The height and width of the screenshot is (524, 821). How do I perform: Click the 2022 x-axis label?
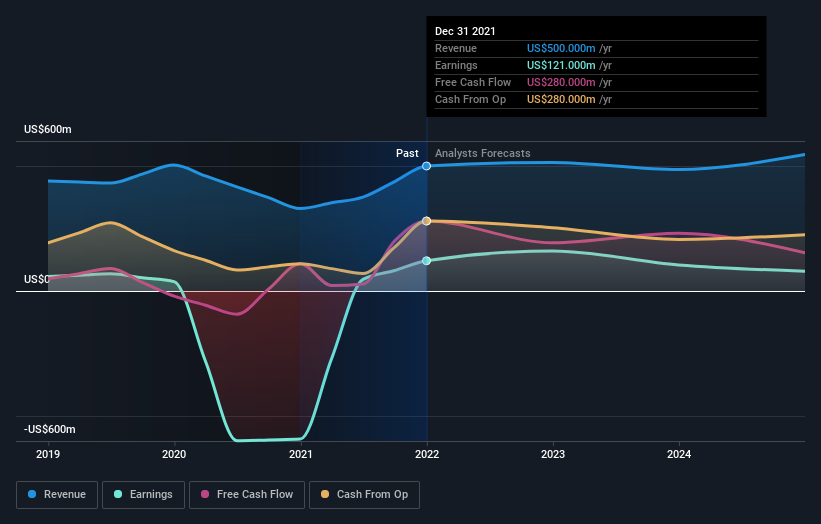[x=427, y=454]
